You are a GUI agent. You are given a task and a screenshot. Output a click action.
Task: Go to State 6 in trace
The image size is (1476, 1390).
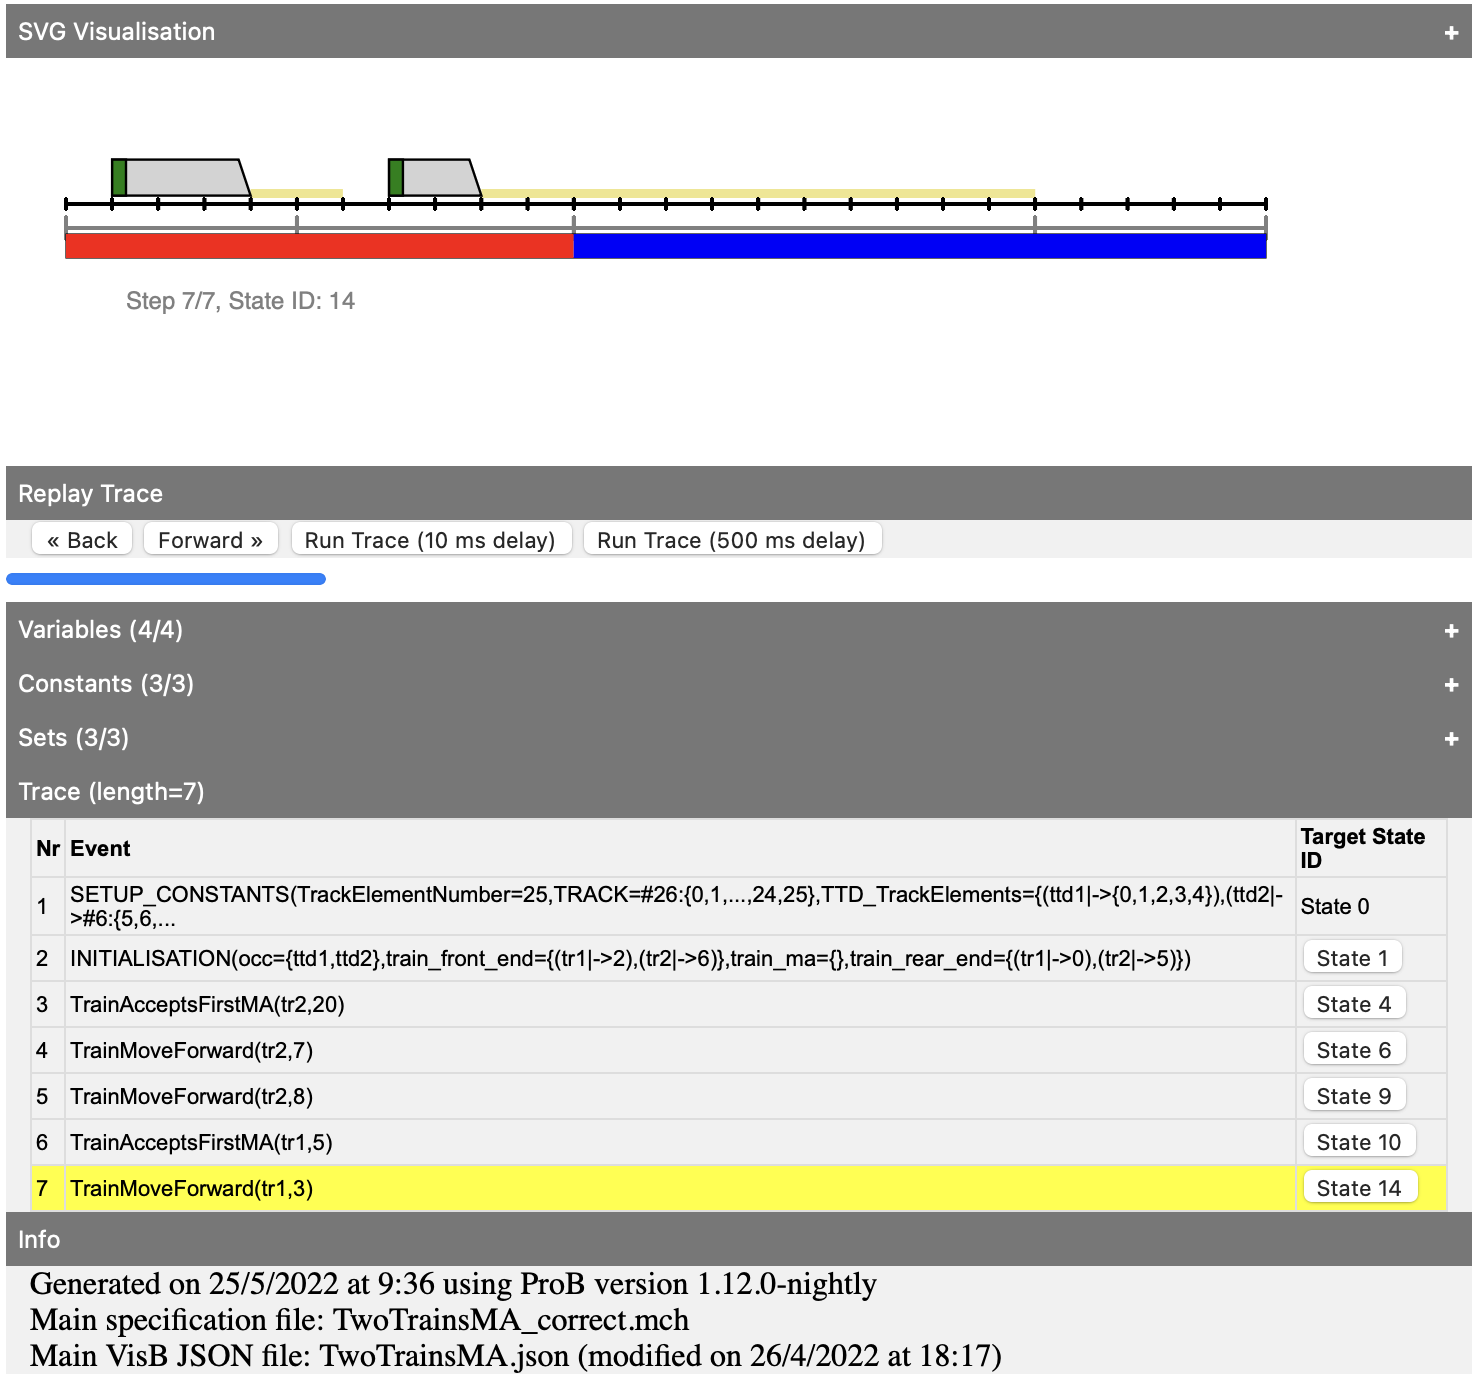(x=1353, y=1050)
